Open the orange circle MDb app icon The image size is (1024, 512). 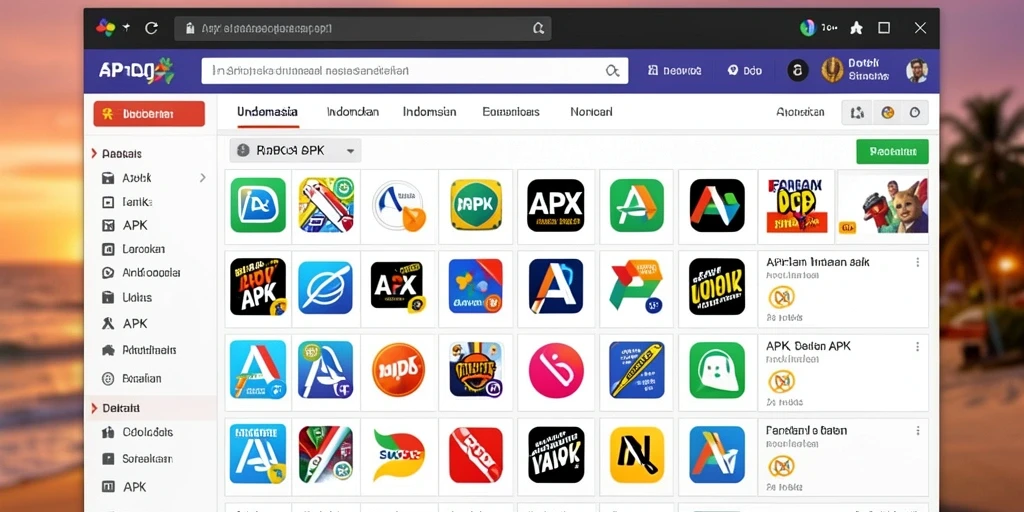point(398,370)
